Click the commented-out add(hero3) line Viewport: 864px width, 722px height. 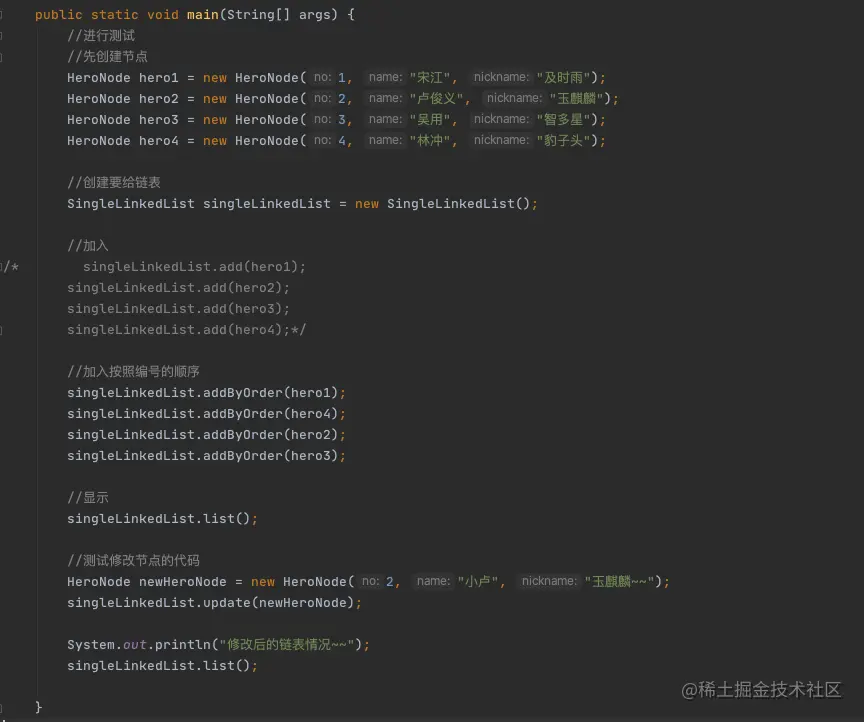point(178,309)
